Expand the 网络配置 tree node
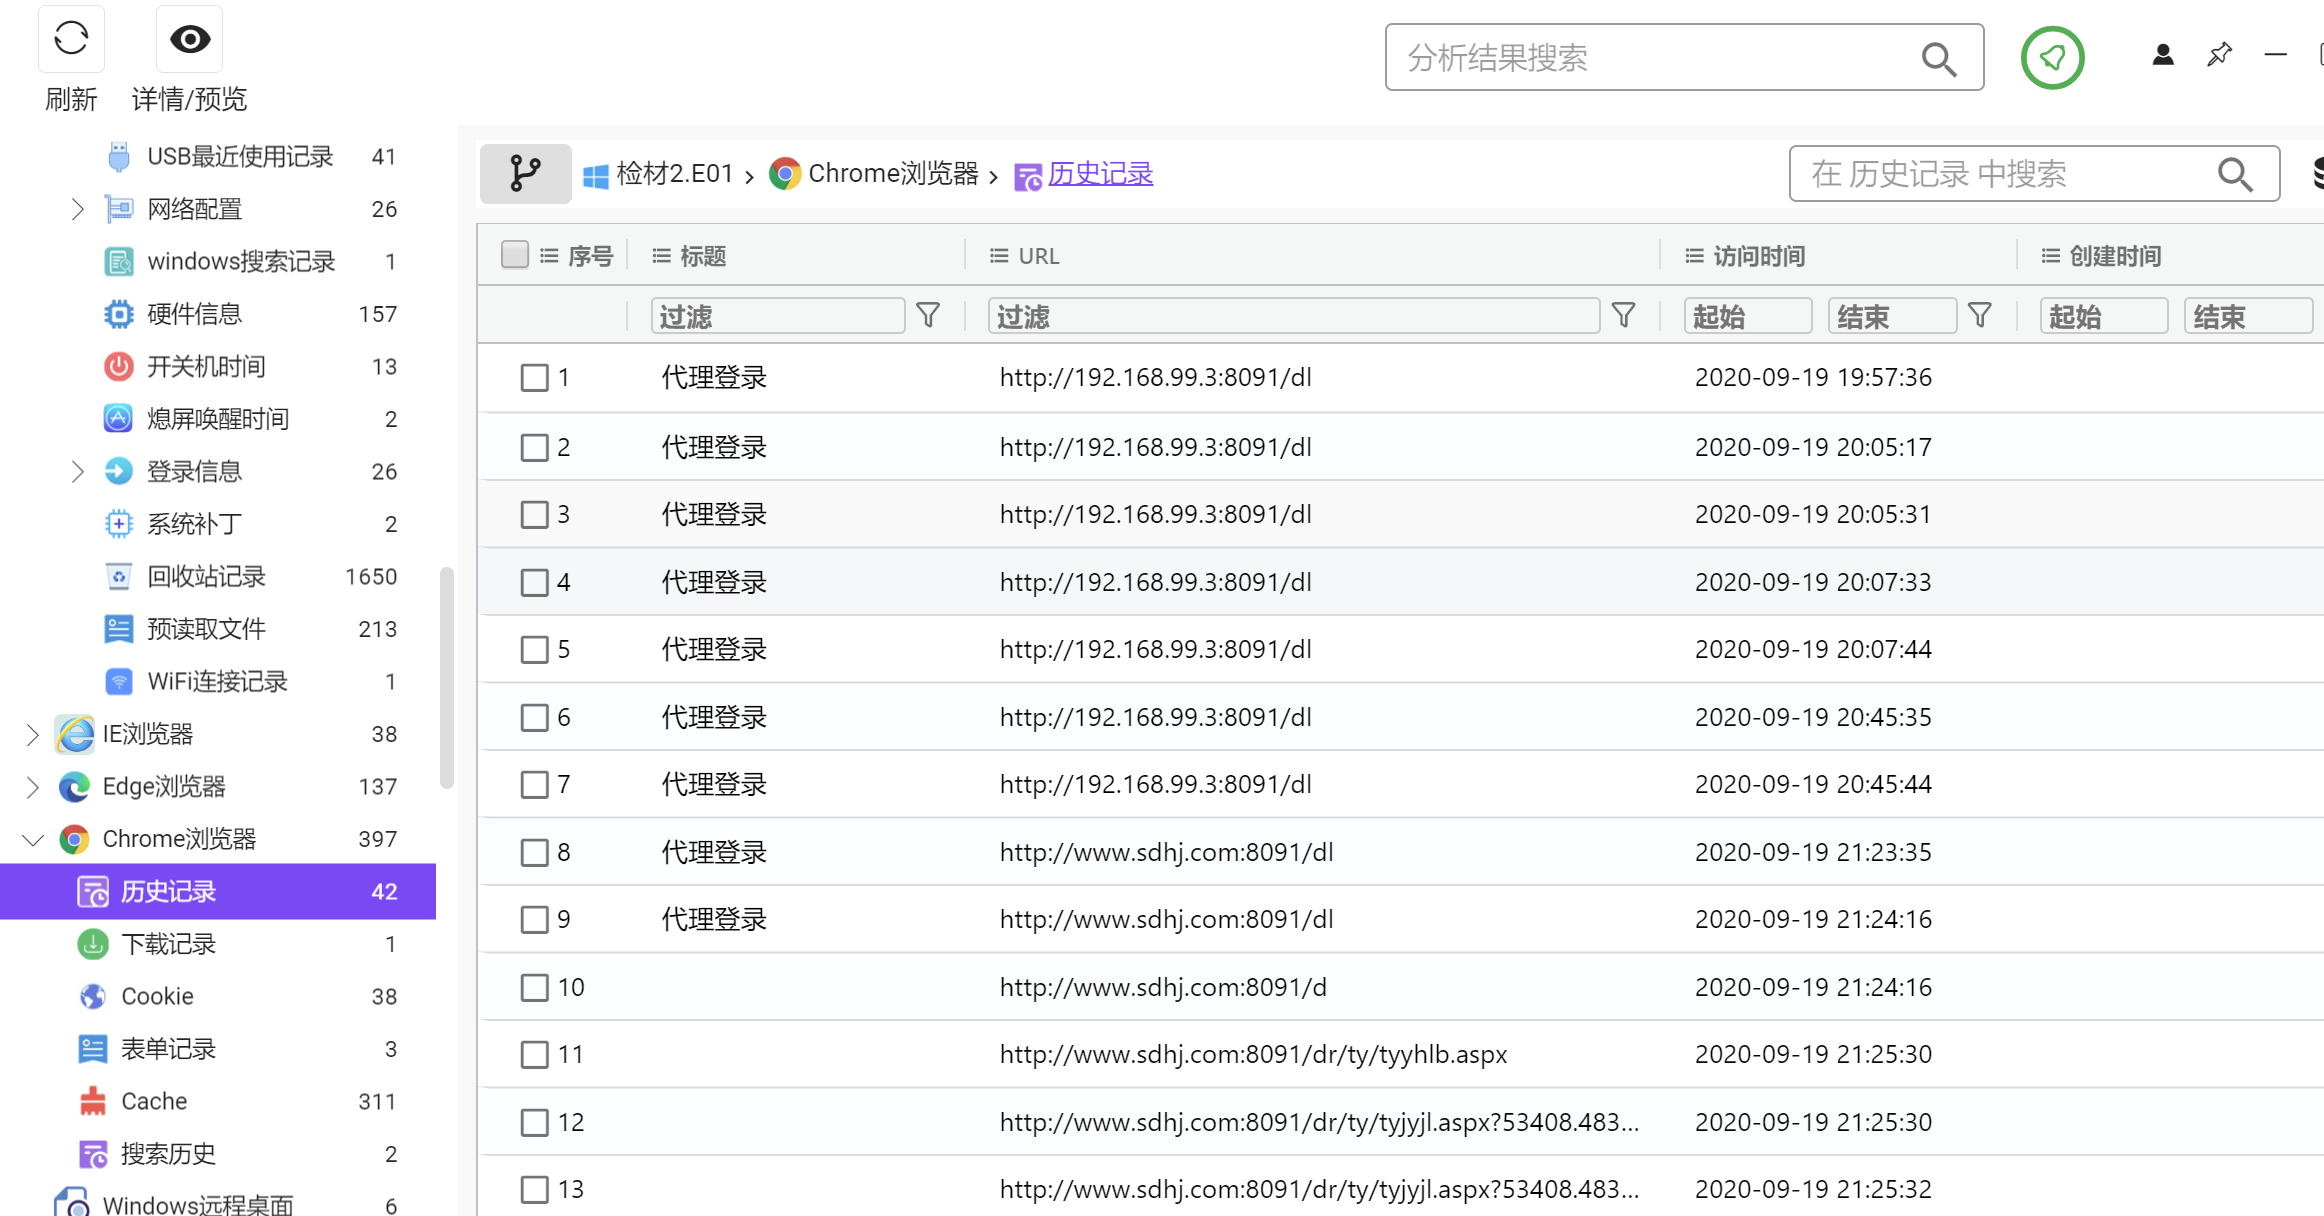 (x=77, y=209)
